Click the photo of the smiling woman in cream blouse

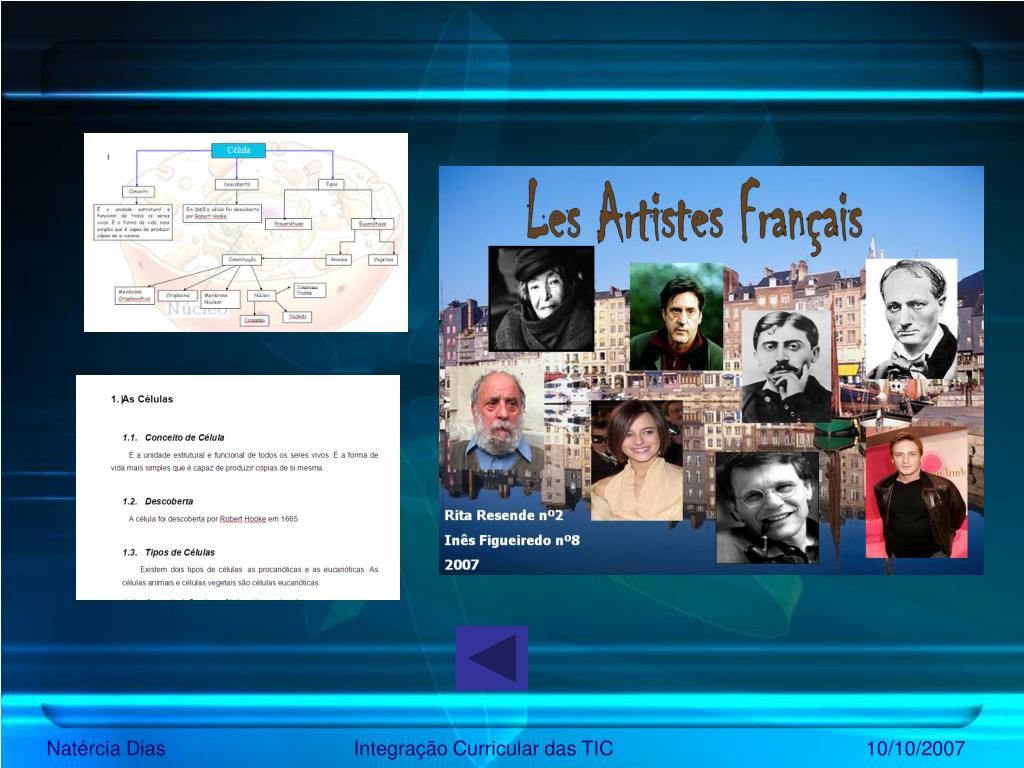coord(637,460)
